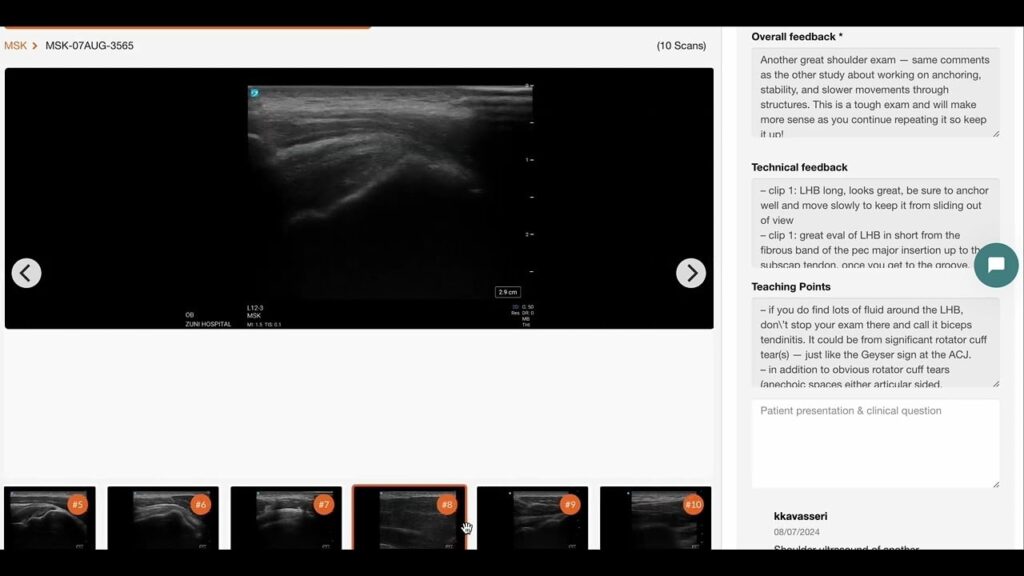Image resolution: width=1024 pixels, height=576 pixels.
Task: Grab the Overall feedback resize handle
Action: (x=996, y=134)
